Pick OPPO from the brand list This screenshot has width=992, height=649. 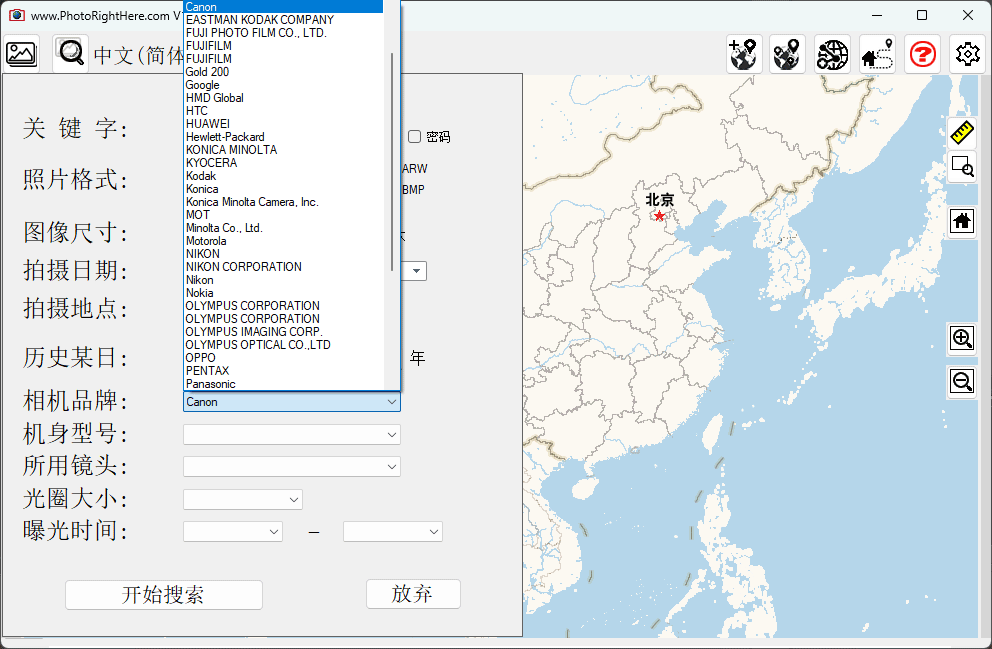click(283, 358)
